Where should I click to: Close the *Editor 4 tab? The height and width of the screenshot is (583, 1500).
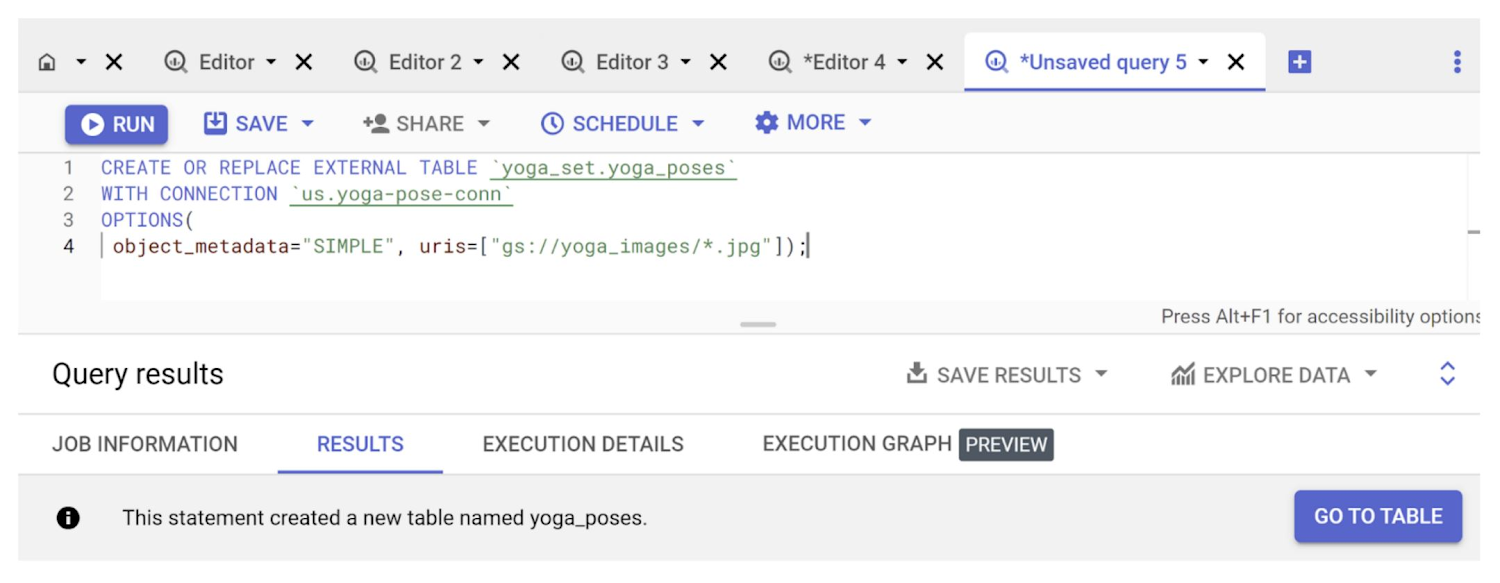pyautogui.click(x=935, y=62)
